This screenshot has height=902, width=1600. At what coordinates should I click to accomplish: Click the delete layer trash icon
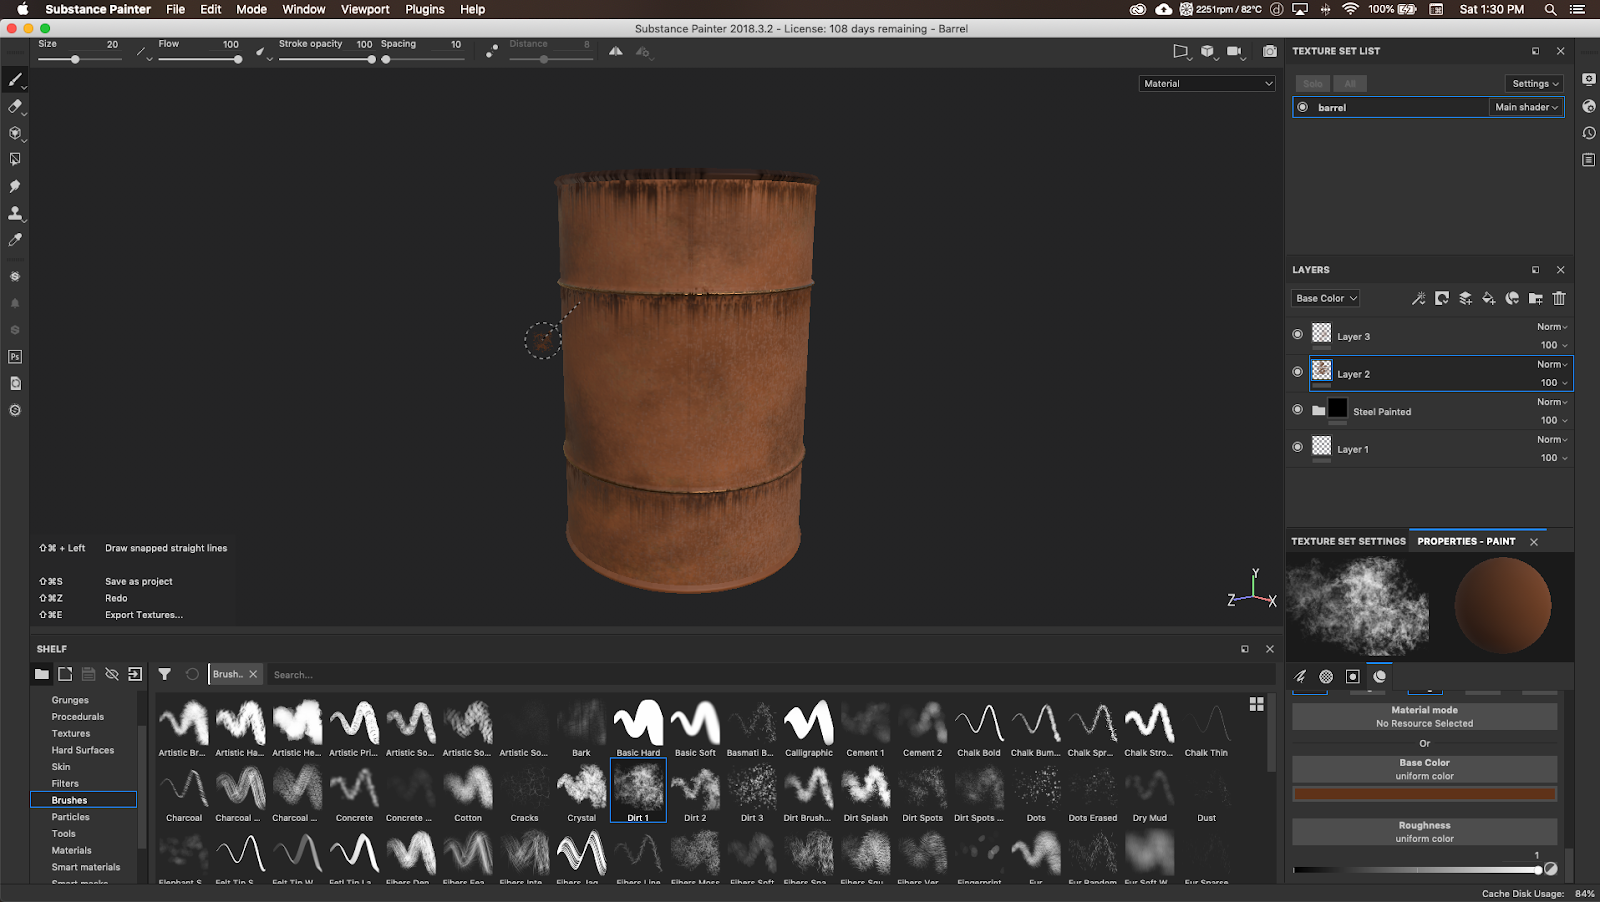click(x=1558, y=298)
